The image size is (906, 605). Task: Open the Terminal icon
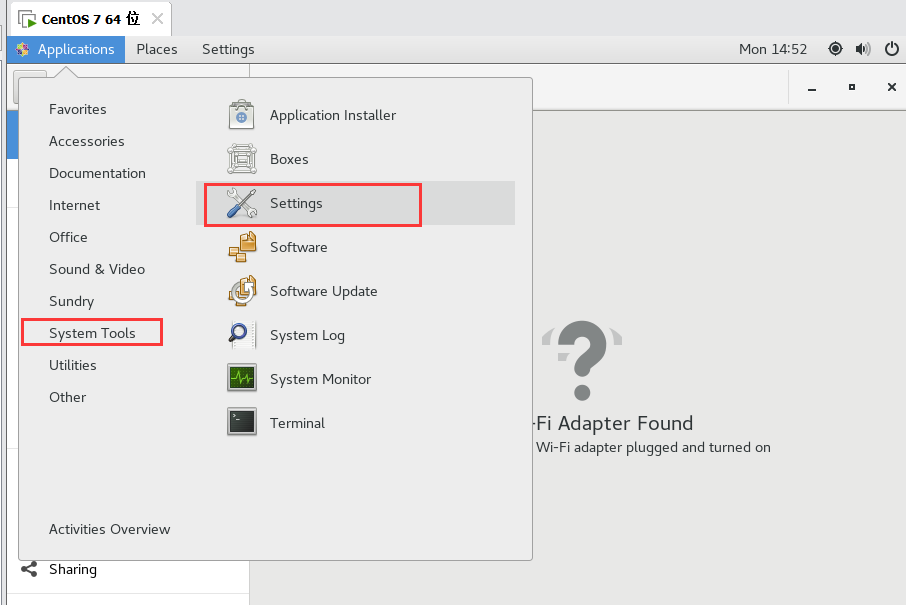click(x=242, y=422)
